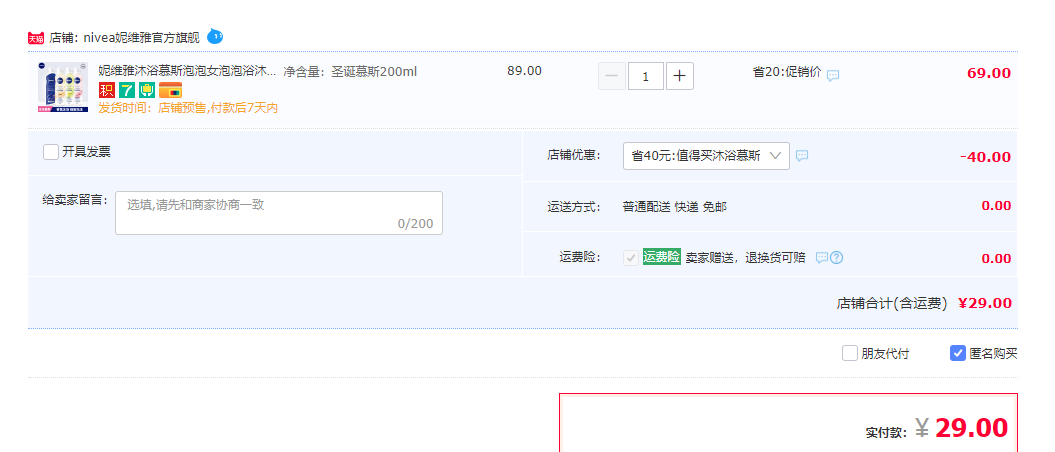
Task: Click the 实付款 label
Action: click(886, 432)
